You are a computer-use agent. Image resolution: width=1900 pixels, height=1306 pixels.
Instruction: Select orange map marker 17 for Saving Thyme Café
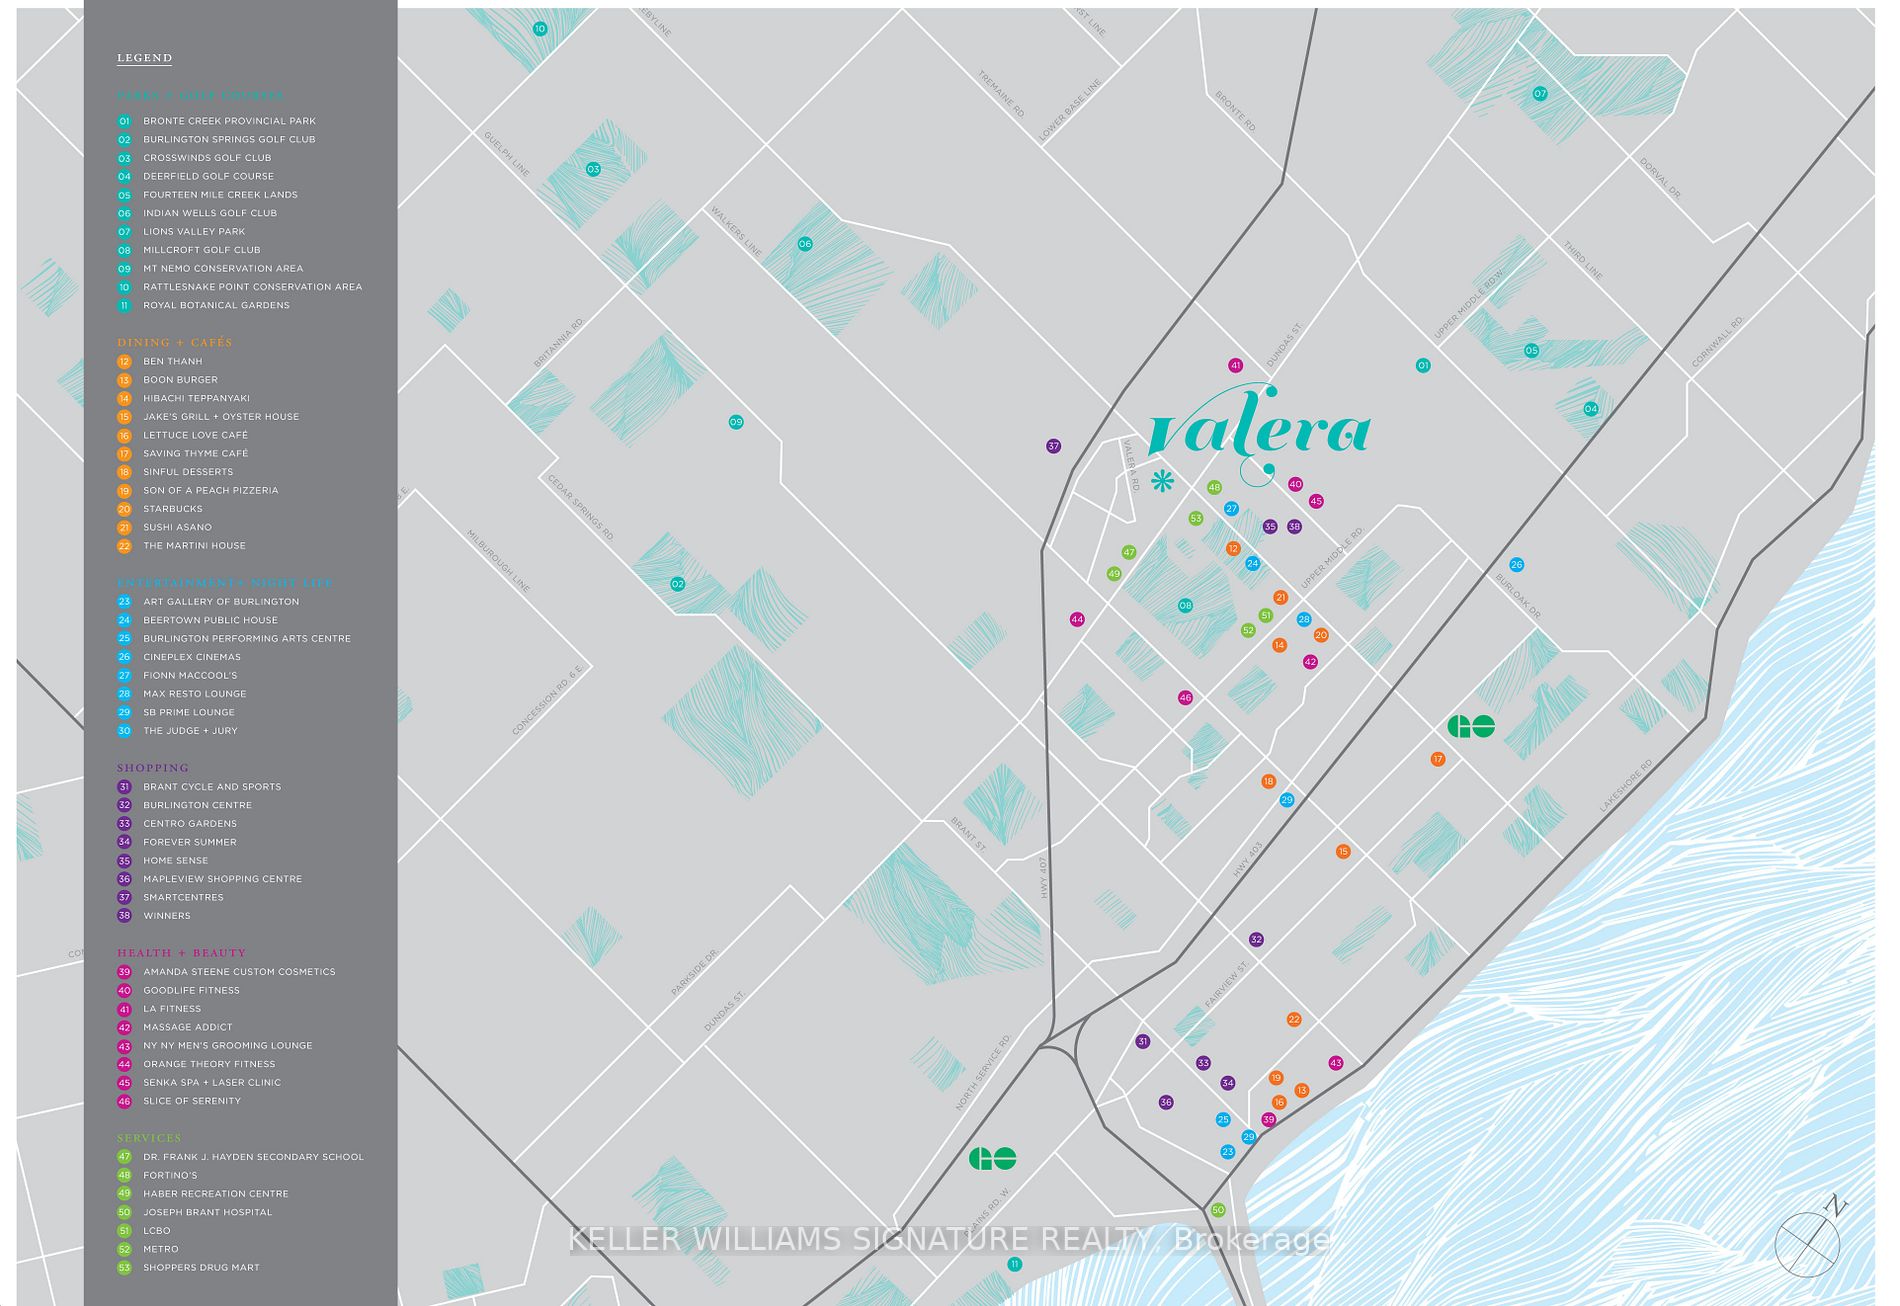(1438, 759)
